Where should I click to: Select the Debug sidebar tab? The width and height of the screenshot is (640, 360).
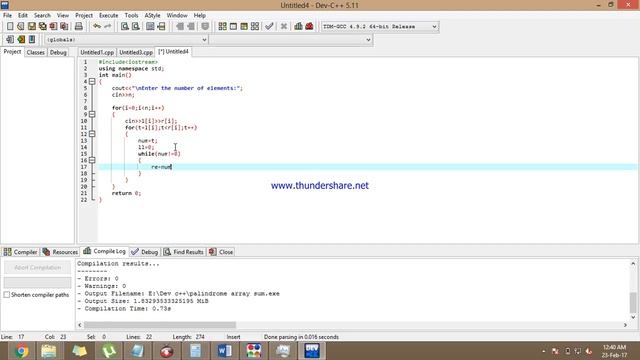click(58, 52)
